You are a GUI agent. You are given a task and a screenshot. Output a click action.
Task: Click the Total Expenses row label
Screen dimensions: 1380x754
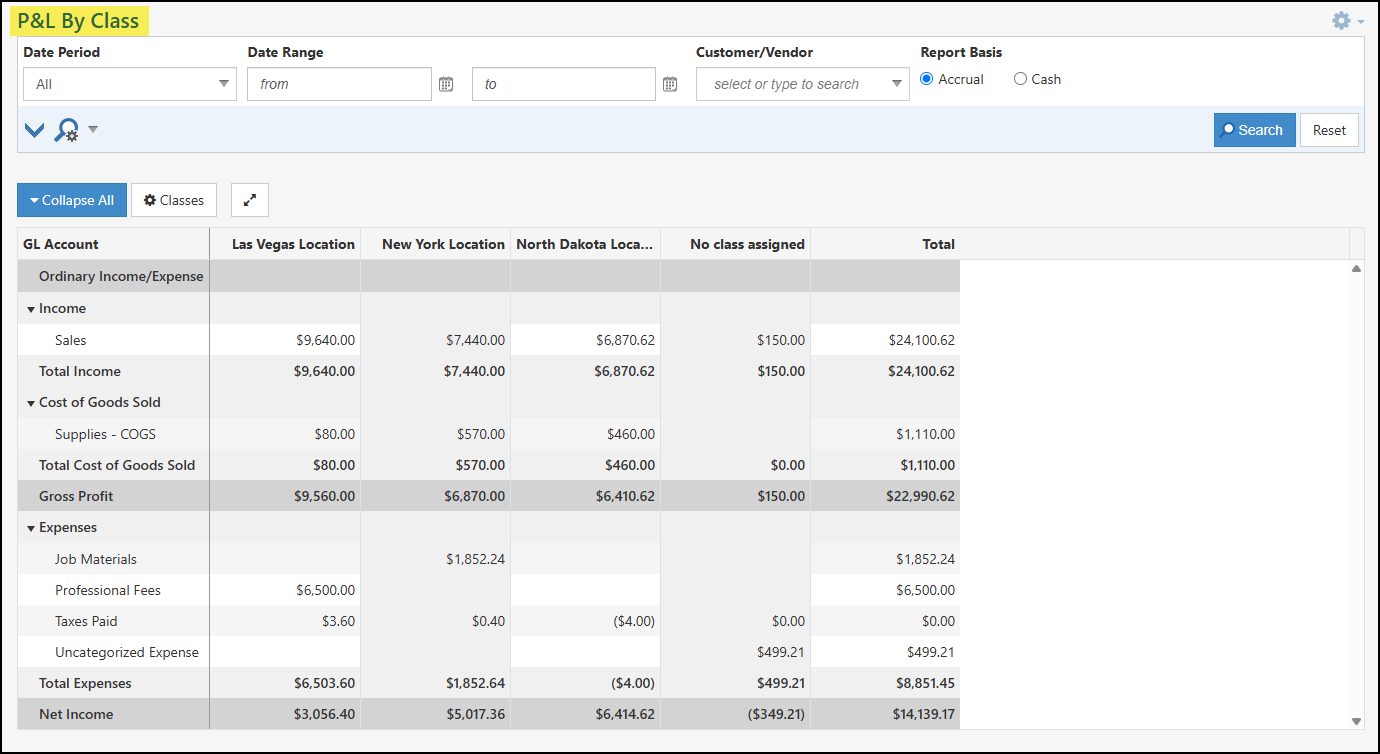coord(85,683)
